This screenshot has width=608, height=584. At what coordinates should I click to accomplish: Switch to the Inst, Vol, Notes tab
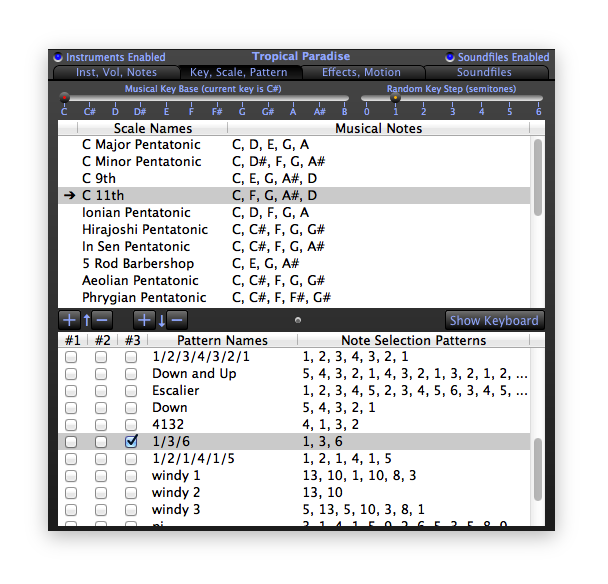[x=116, y=73]
